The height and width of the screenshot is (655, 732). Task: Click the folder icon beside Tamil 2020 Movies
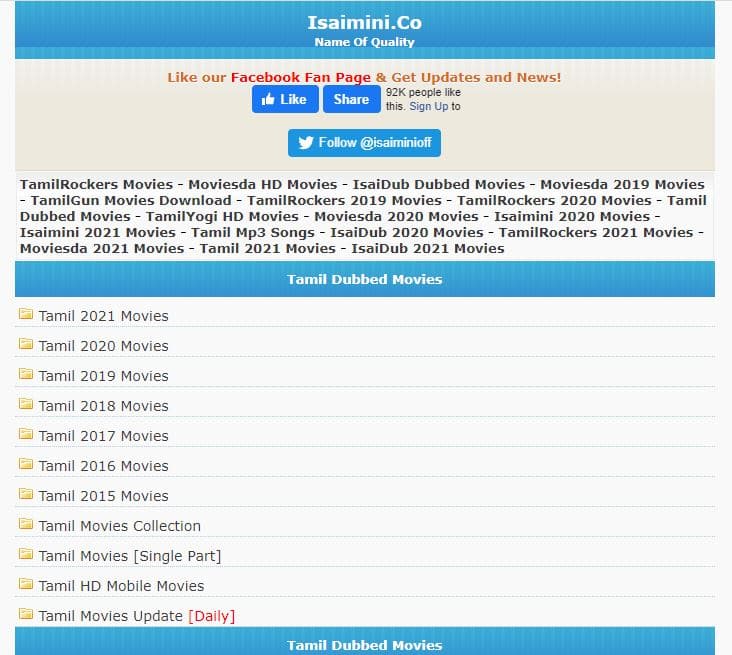coord(26,344)
